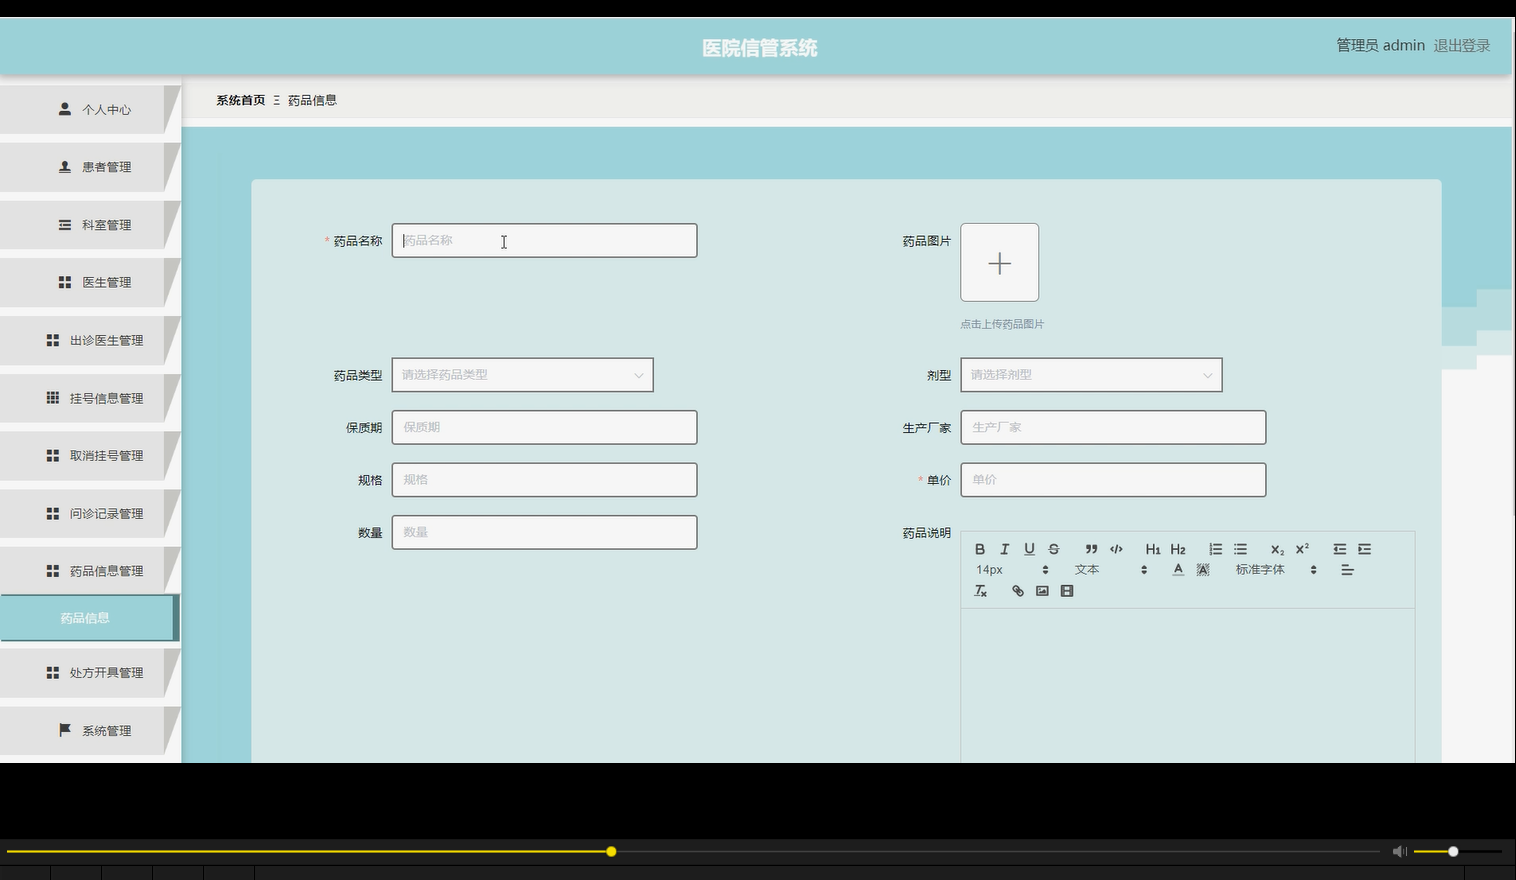Open 科室管理 sidebar menu
This screenshot has height=880, width=1516.
pos(90,225)
